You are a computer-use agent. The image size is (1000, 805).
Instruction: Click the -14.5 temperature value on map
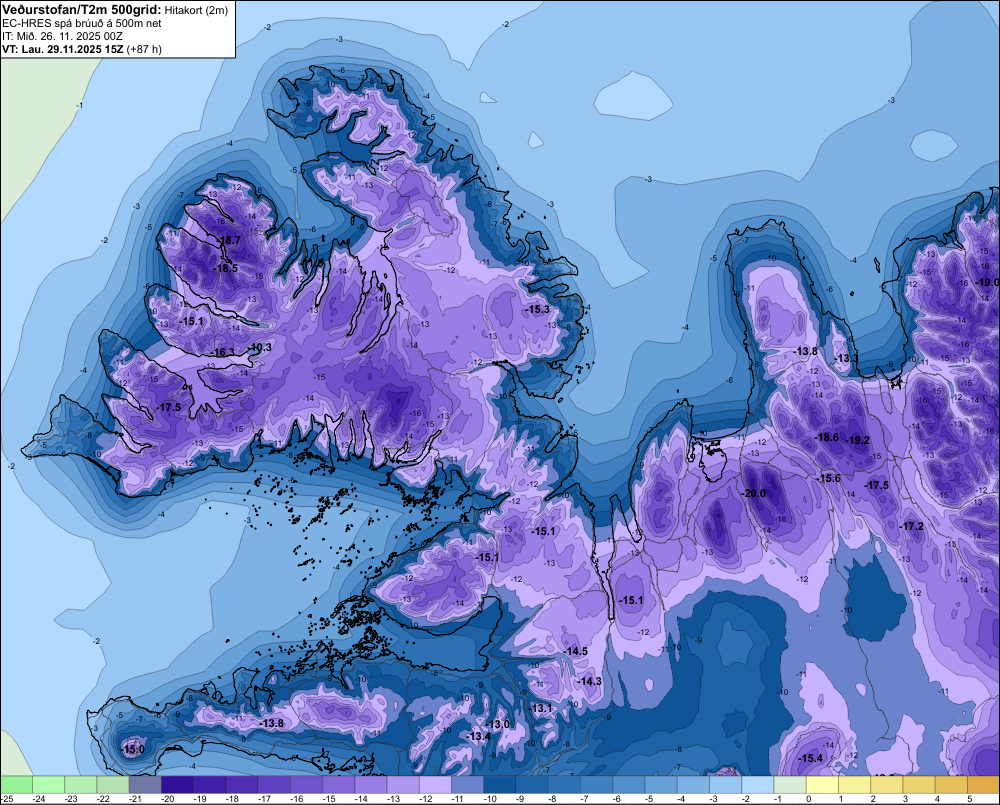click(x=577, y=651)
